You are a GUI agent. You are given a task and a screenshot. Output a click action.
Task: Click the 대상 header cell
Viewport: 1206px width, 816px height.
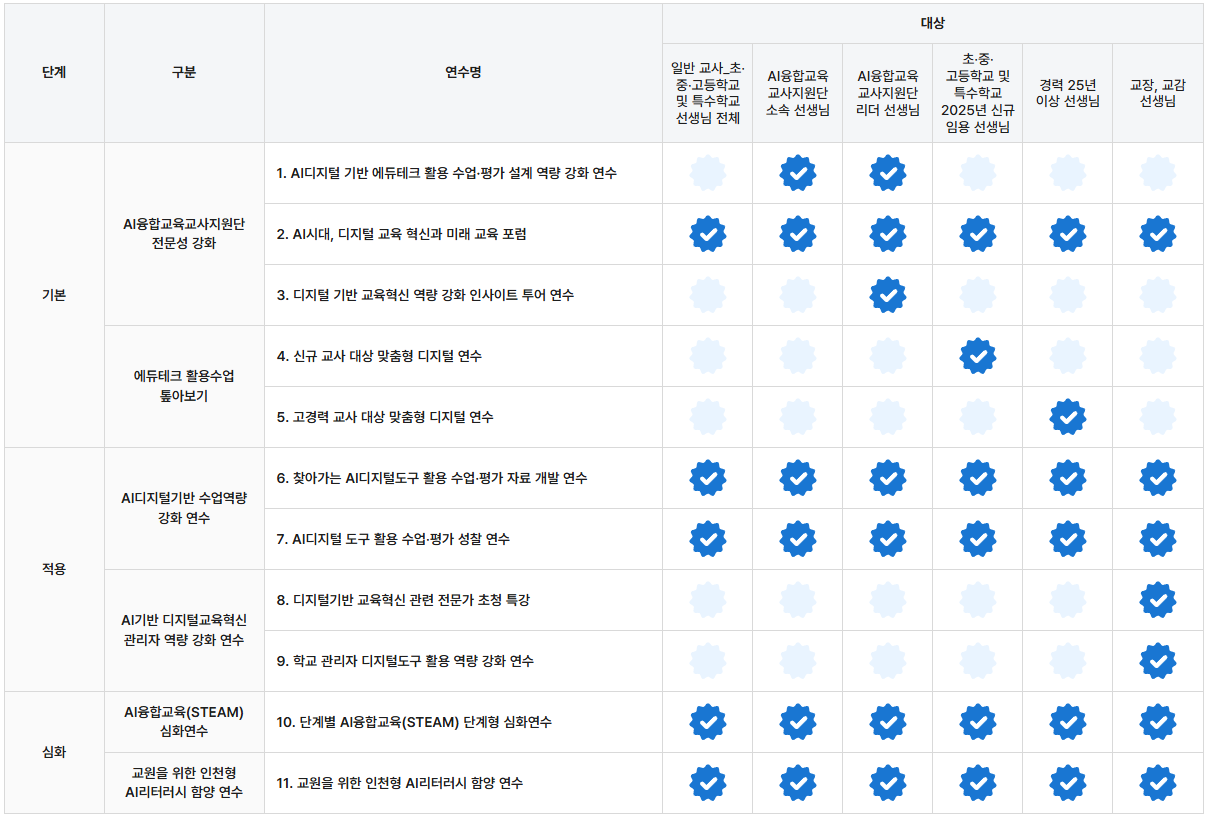pyautogui.click(x=932, y=23)
